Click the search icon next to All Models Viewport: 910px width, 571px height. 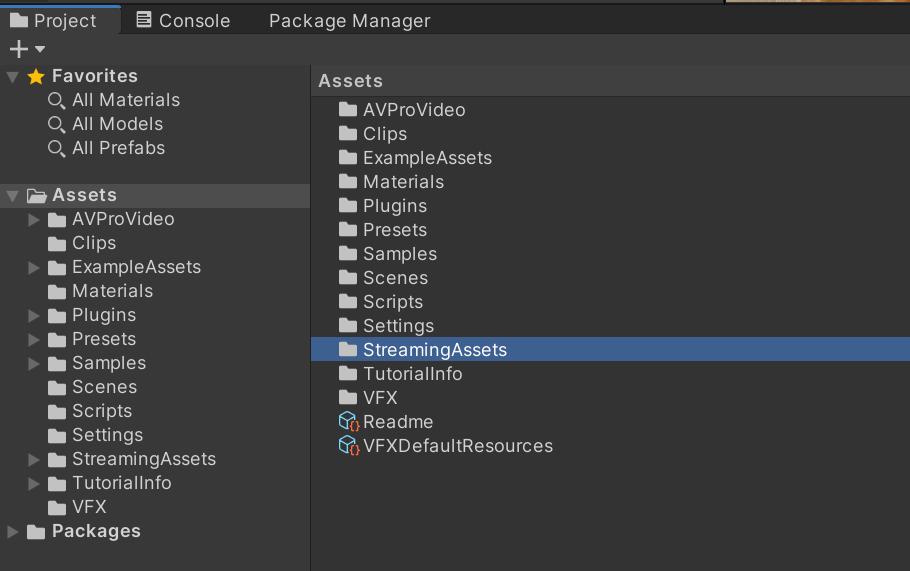click(x=57, y=124)
